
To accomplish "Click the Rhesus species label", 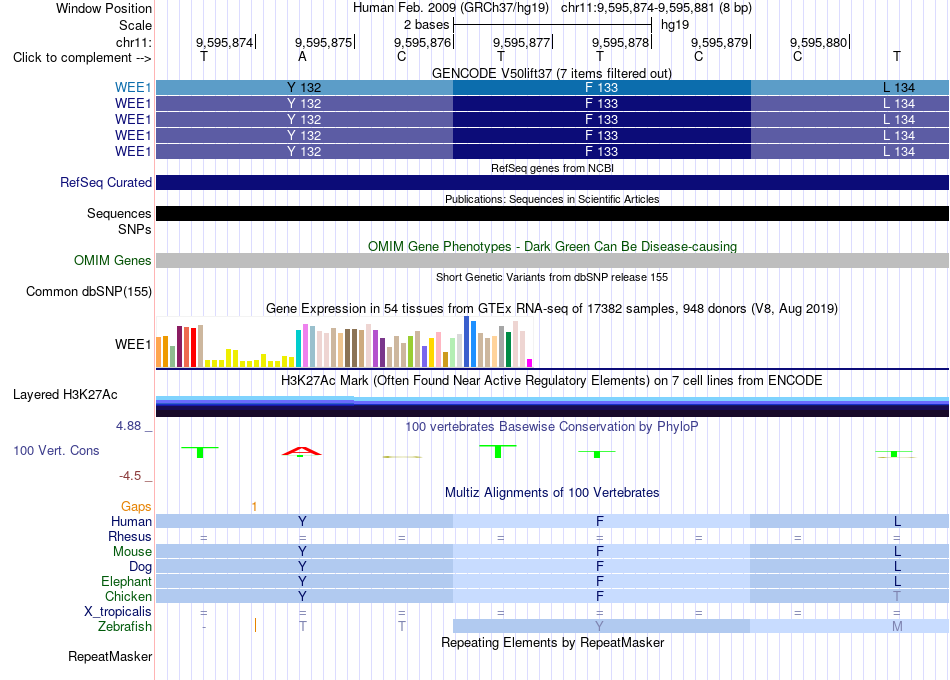I will click(x=130, y=536).
